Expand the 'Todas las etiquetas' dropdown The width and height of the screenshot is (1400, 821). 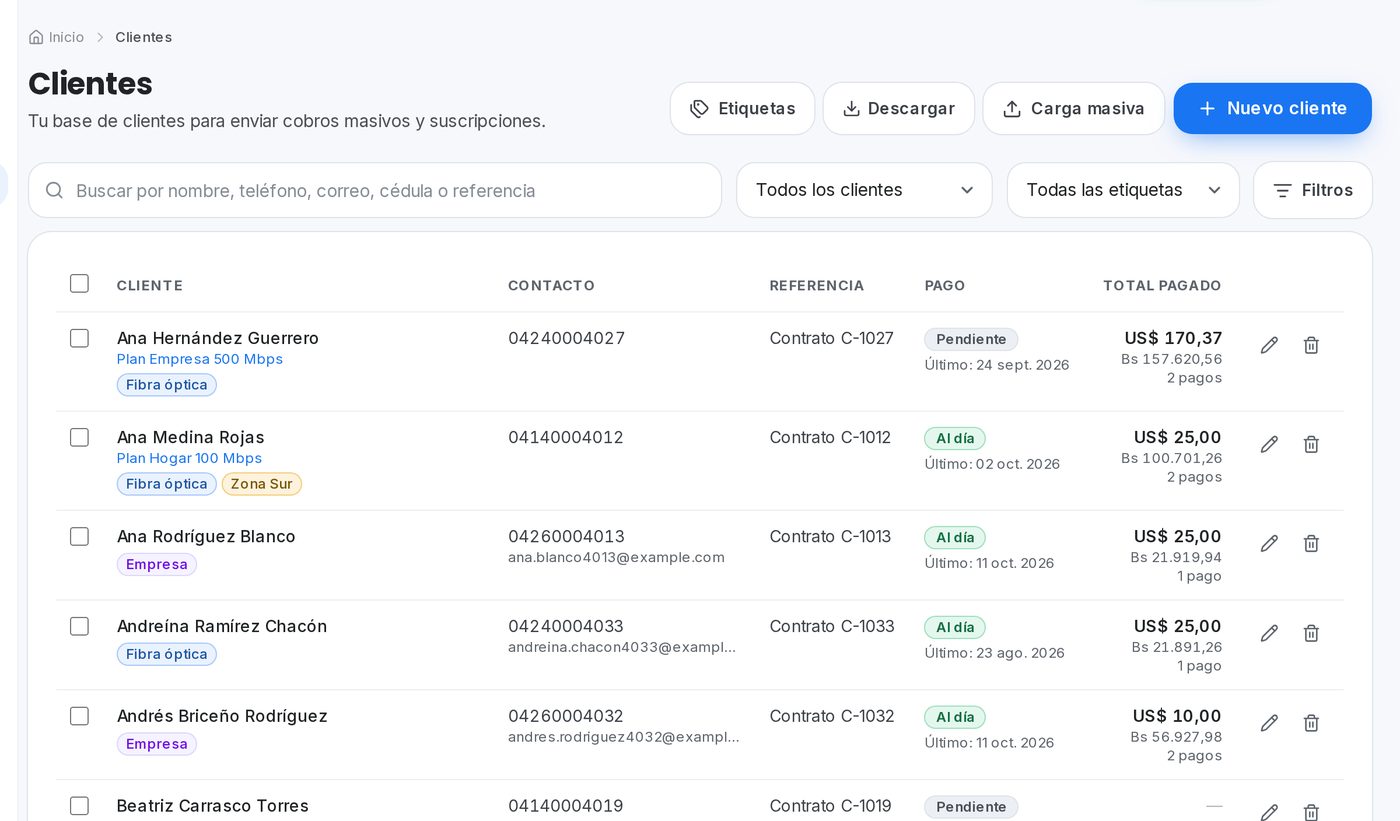click(1123, 190)
